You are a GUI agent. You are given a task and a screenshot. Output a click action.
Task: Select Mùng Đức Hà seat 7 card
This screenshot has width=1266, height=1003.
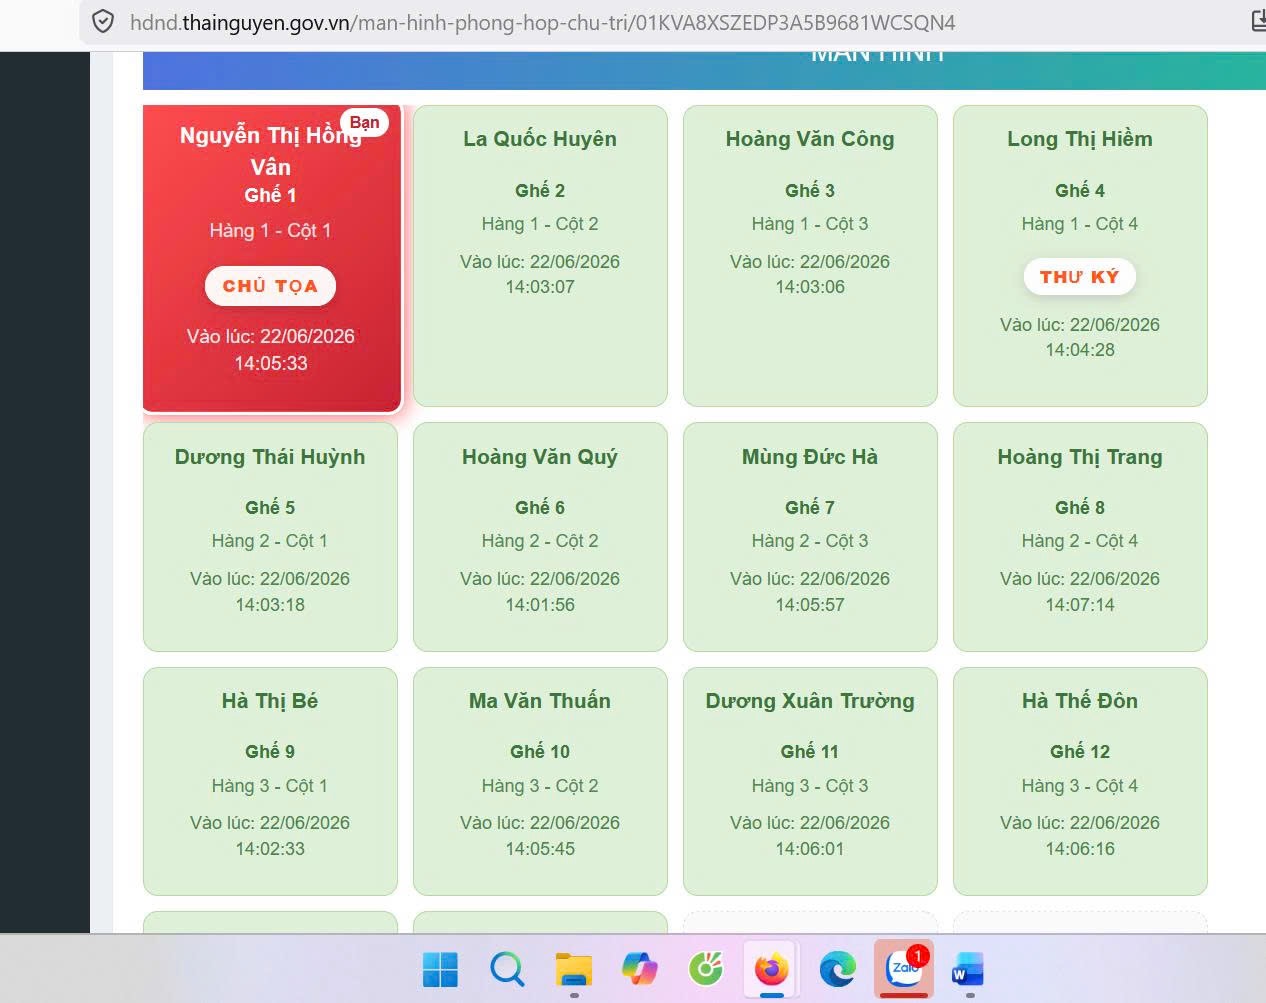pos(810,537)
